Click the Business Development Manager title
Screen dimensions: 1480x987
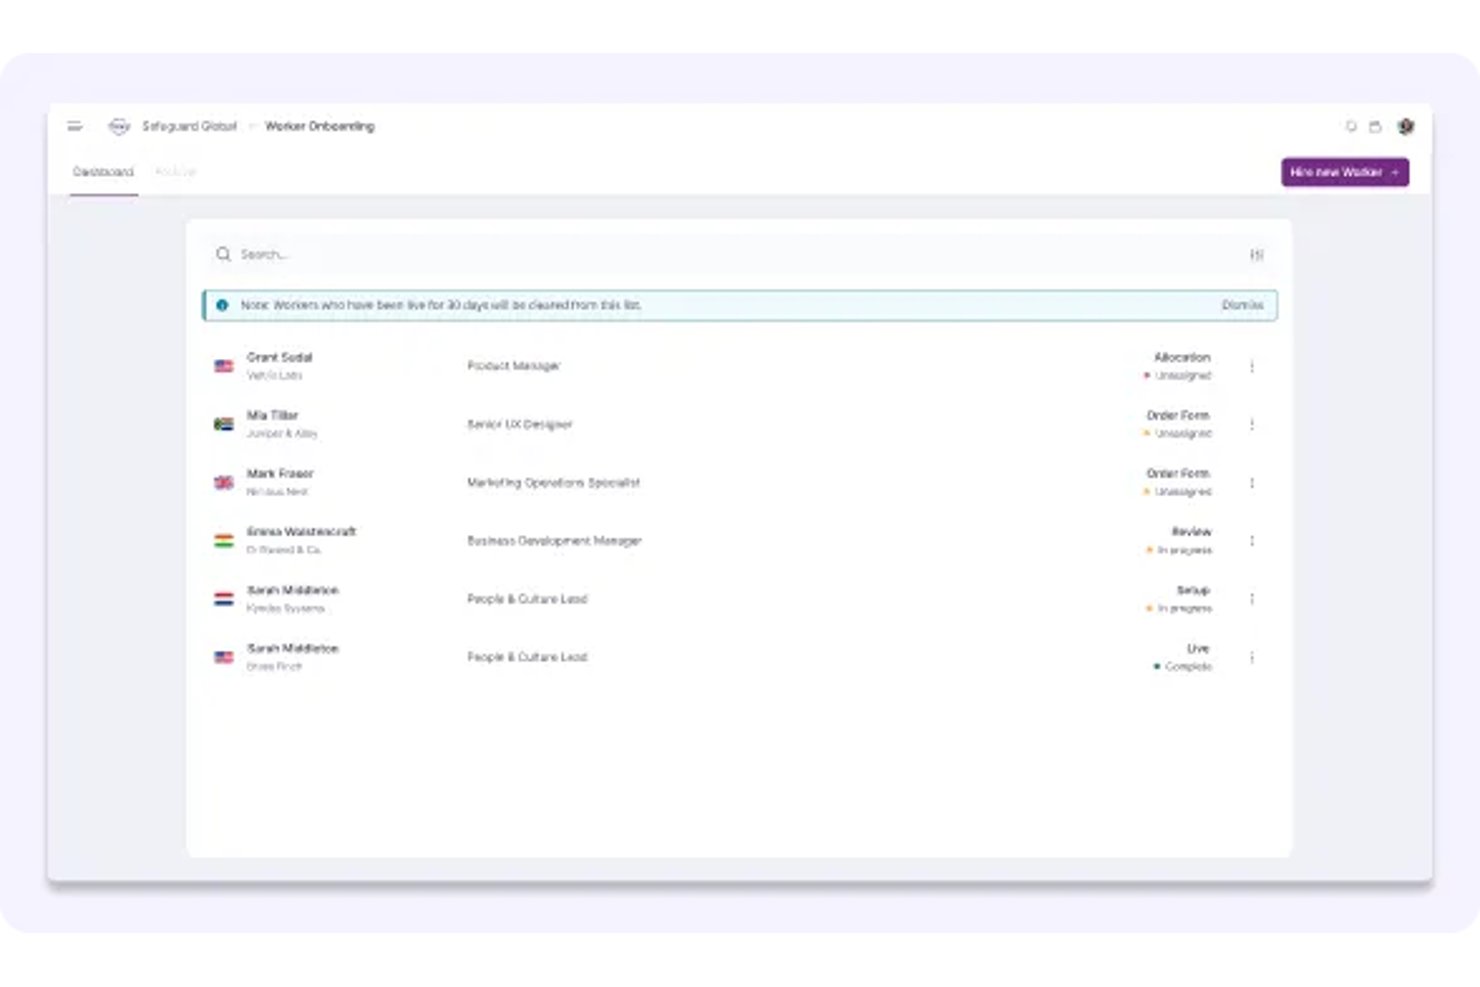[x=554, y=541]
